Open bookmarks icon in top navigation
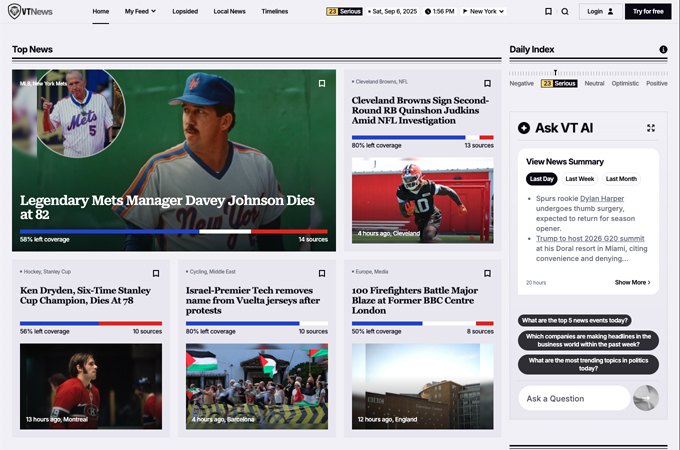Viewport: 680px width, 450px height. click(x=548, y=12)
